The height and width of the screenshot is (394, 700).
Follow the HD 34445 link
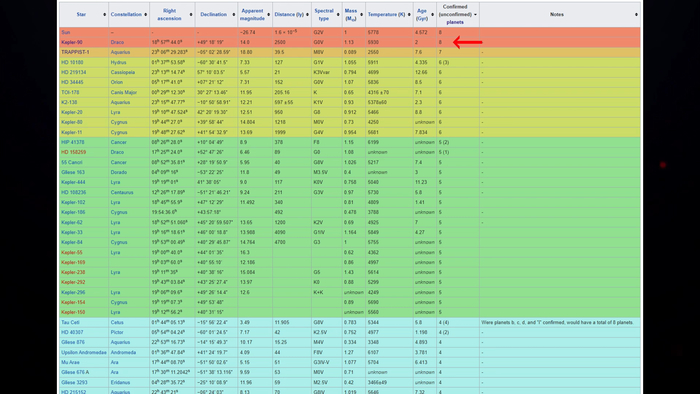(72, 82)
